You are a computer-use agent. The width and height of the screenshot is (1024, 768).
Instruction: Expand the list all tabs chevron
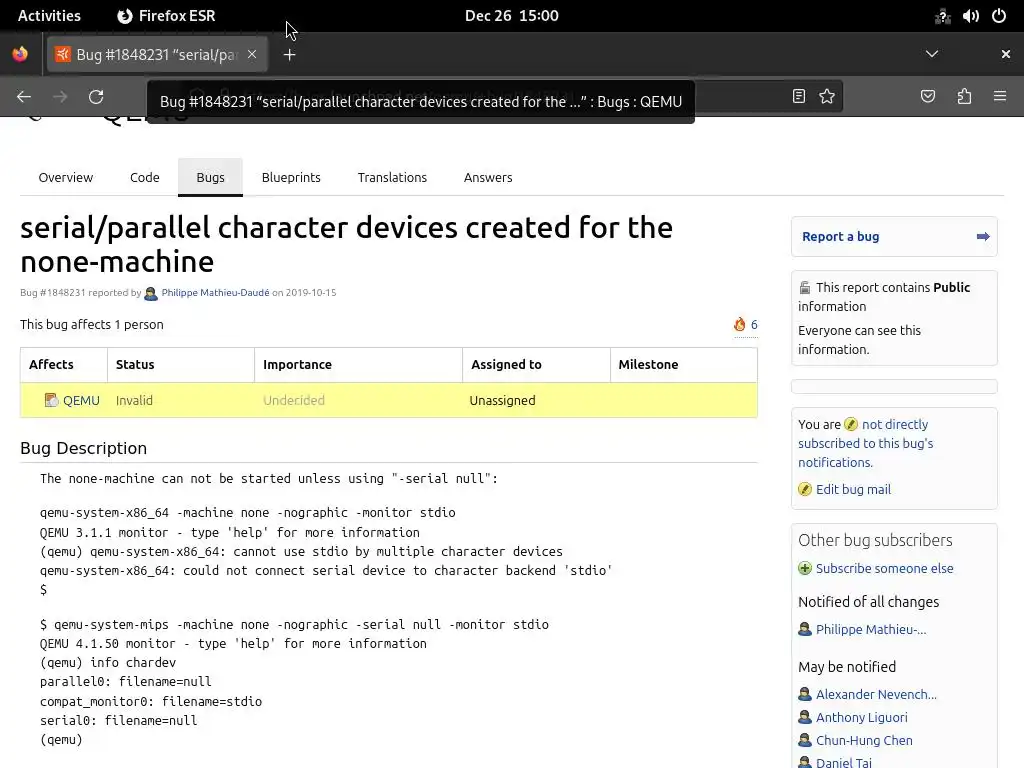[932, 54]
